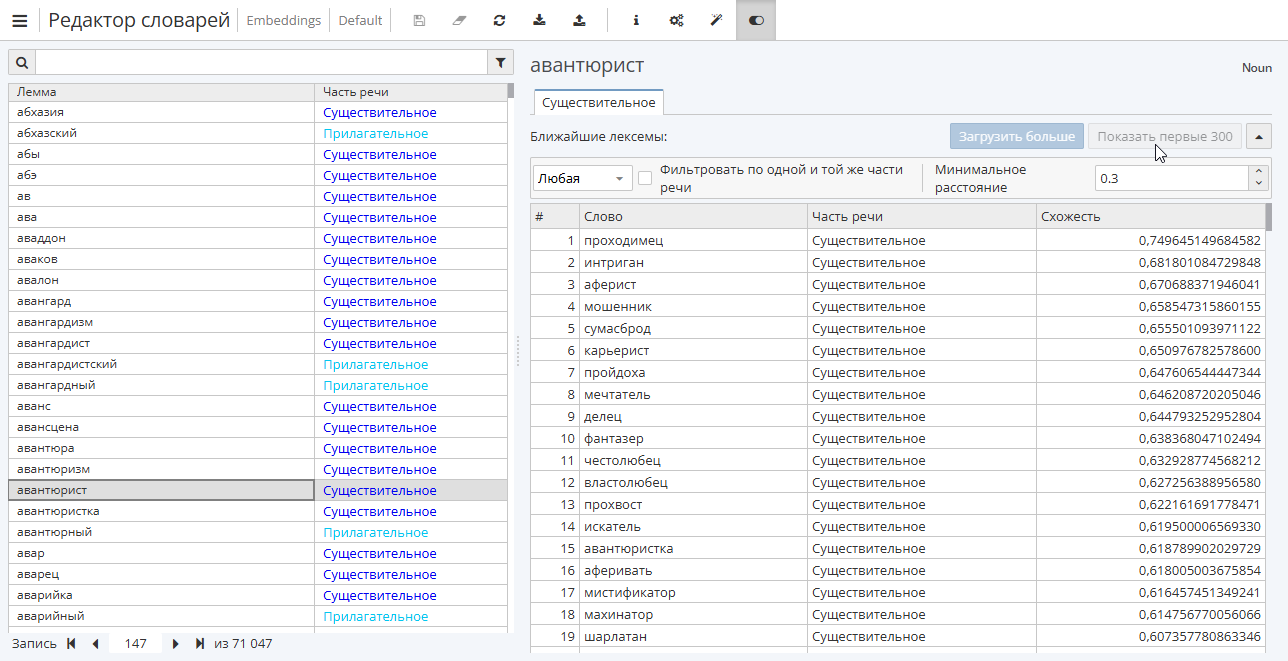This screenshot has height=661, width=1288.
Task: Click the Embeddings label in the toolbar
Action: pyautogui.click(x=284, y=20)
